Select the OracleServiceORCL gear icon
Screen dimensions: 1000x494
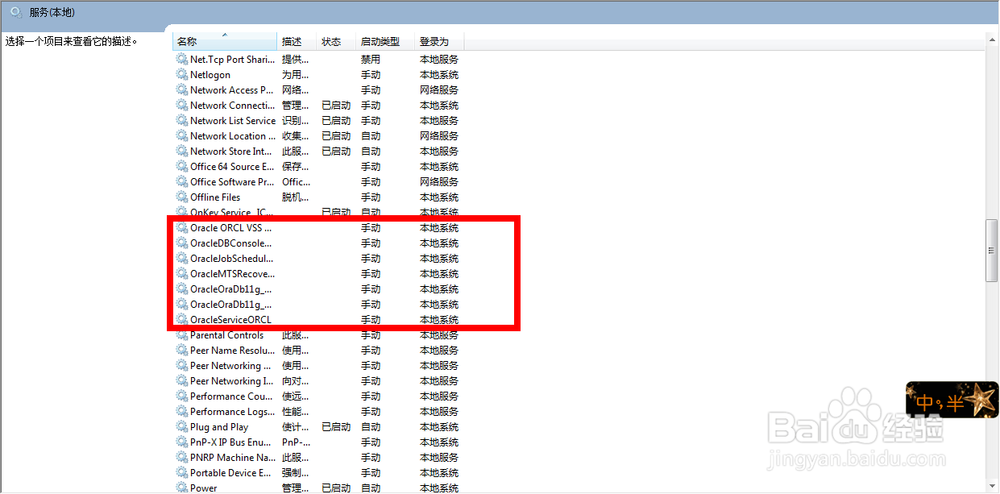182,319
